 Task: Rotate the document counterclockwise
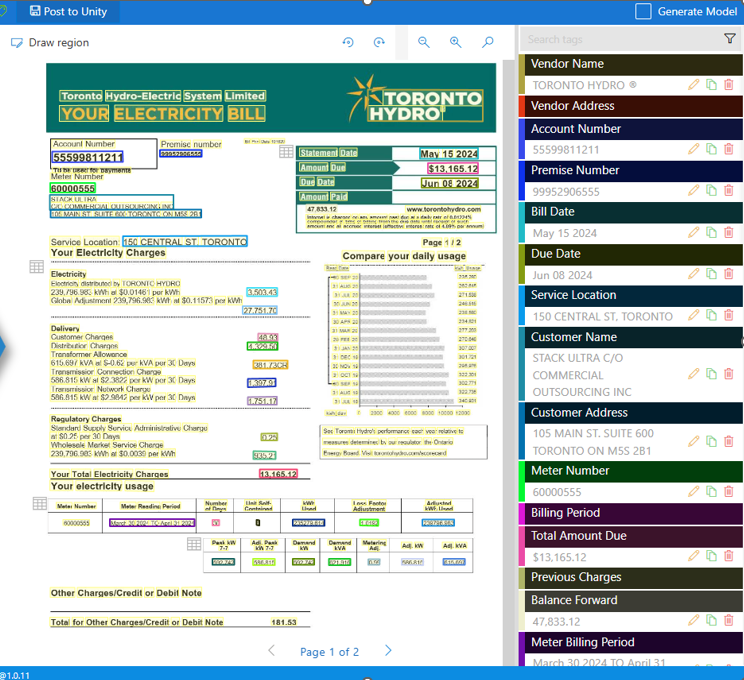tap(348, 42)
